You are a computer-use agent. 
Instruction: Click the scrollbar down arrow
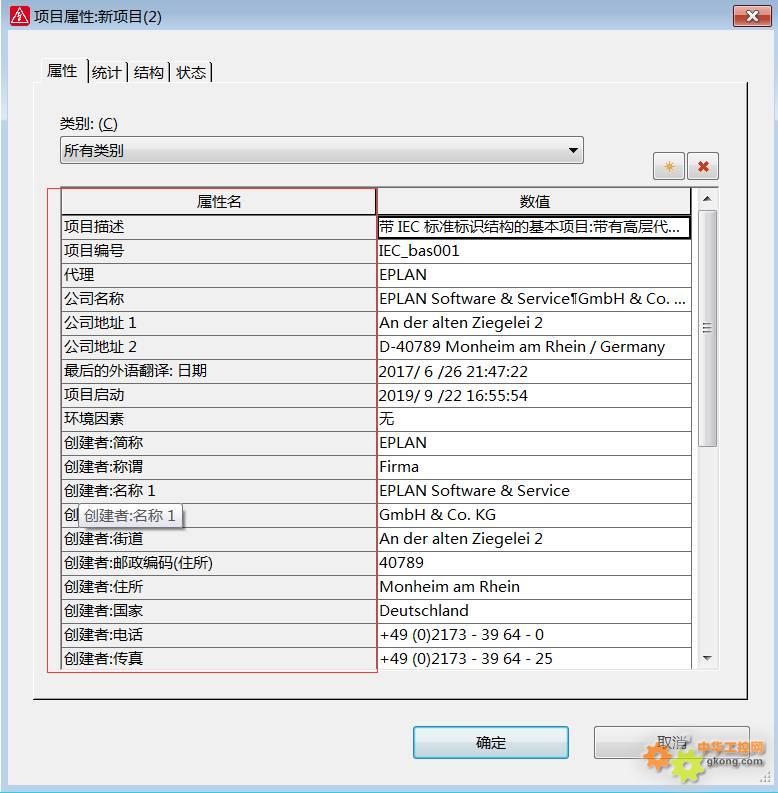pos(707,658)
